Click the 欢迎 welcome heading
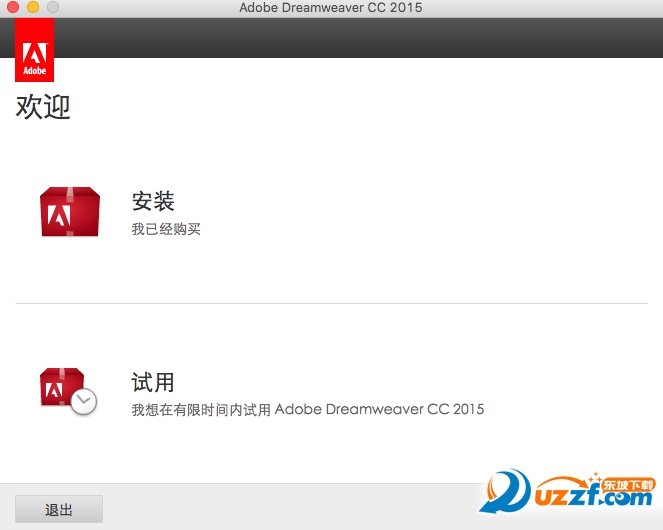663x530 pixels. (x=43, y=107)
